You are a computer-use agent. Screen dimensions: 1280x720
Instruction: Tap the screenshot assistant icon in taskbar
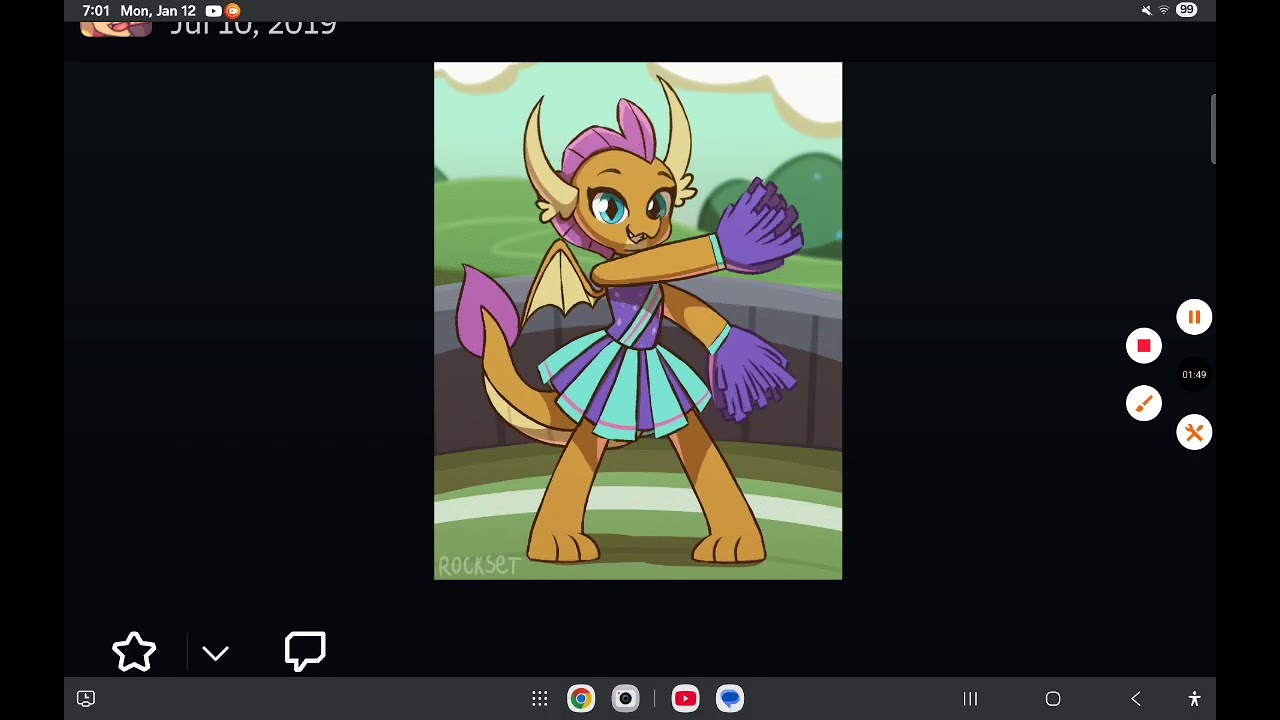(x=86, y=699)
